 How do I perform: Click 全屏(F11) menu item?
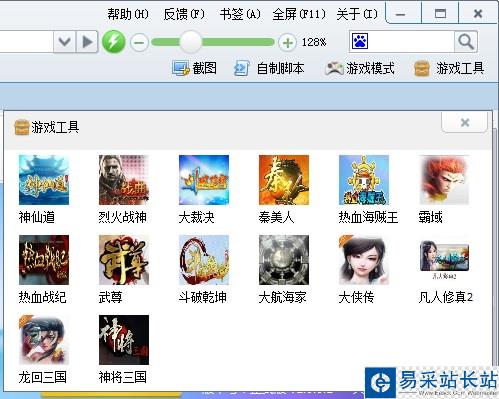(x=299, y=14)
